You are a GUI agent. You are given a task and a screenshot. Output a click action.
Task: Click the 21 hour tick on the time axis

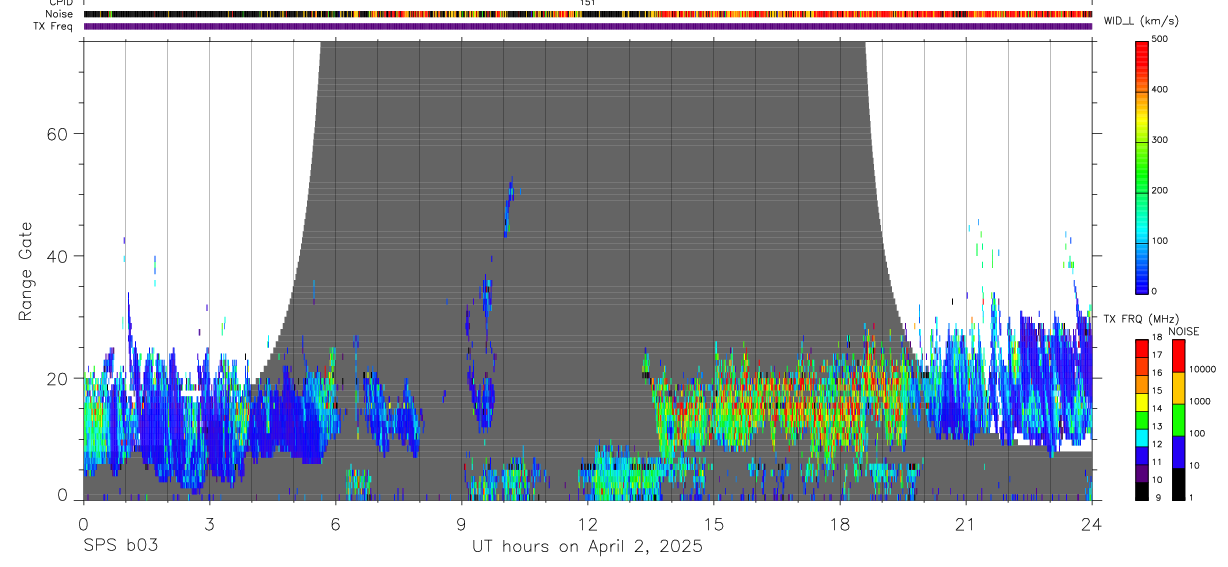click(966, 522)
